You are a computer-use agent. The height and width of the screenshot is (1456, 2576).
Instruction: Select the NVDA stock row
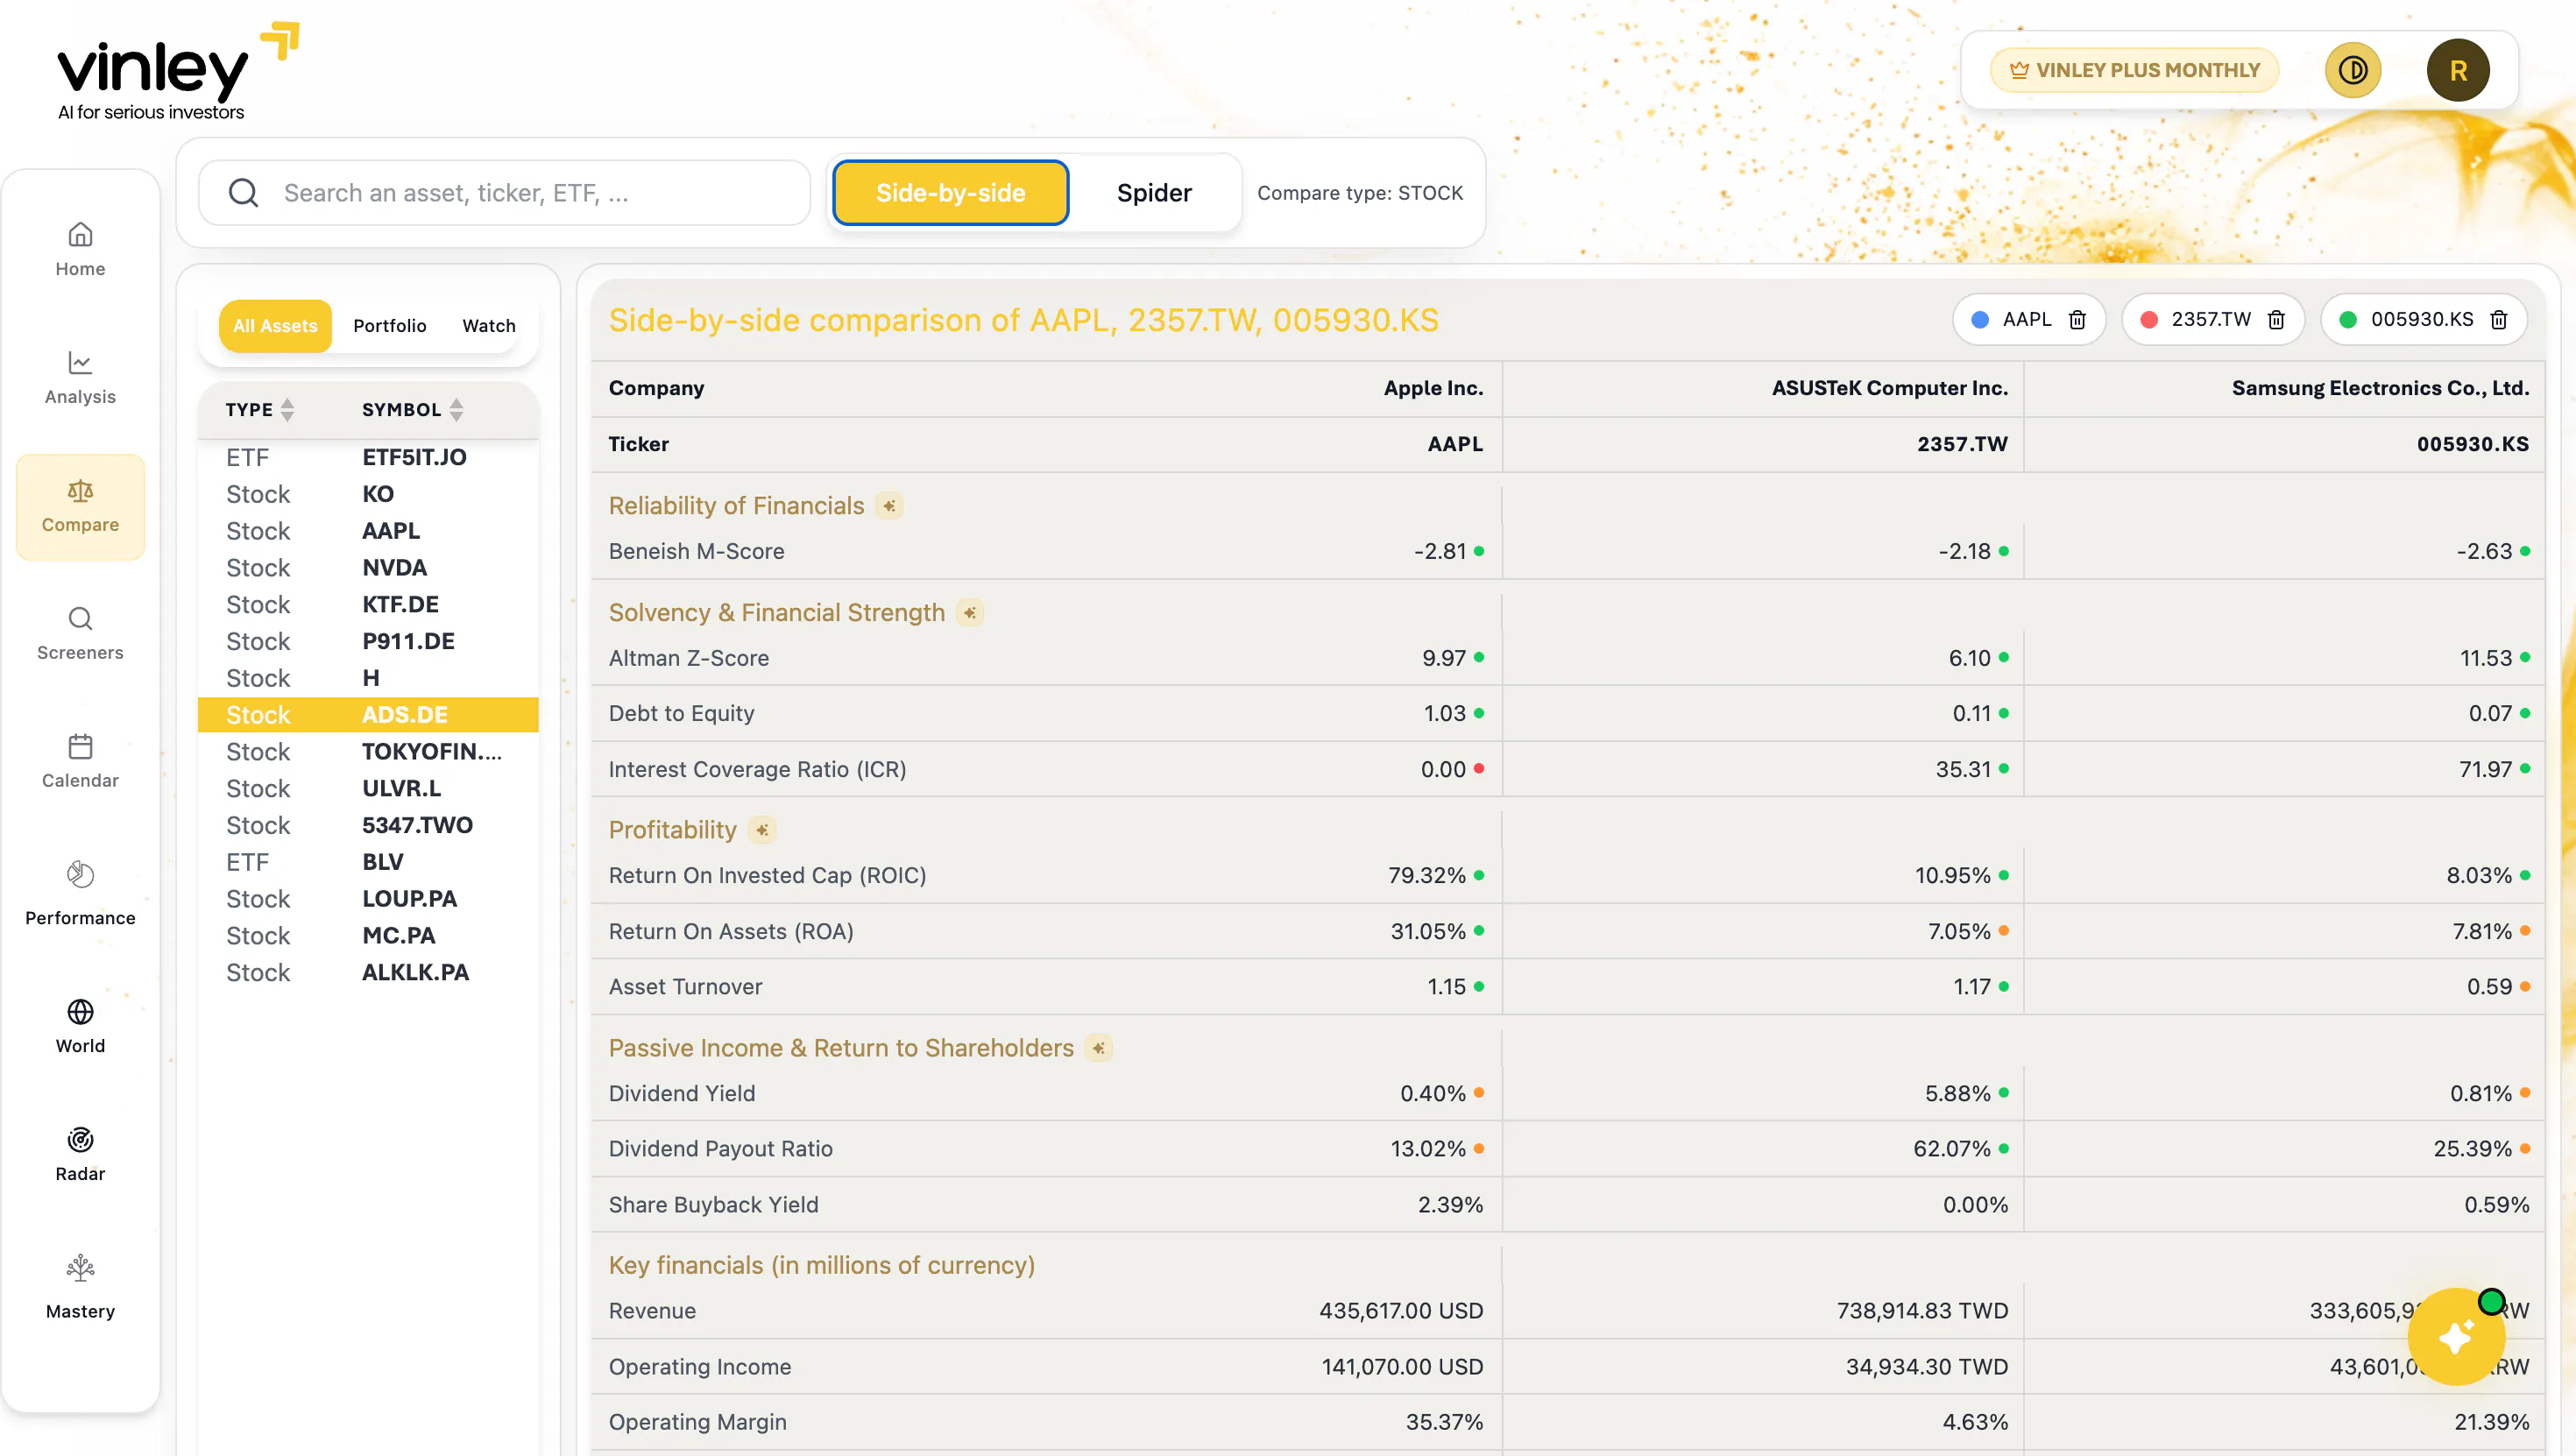[x=368, y=568]
